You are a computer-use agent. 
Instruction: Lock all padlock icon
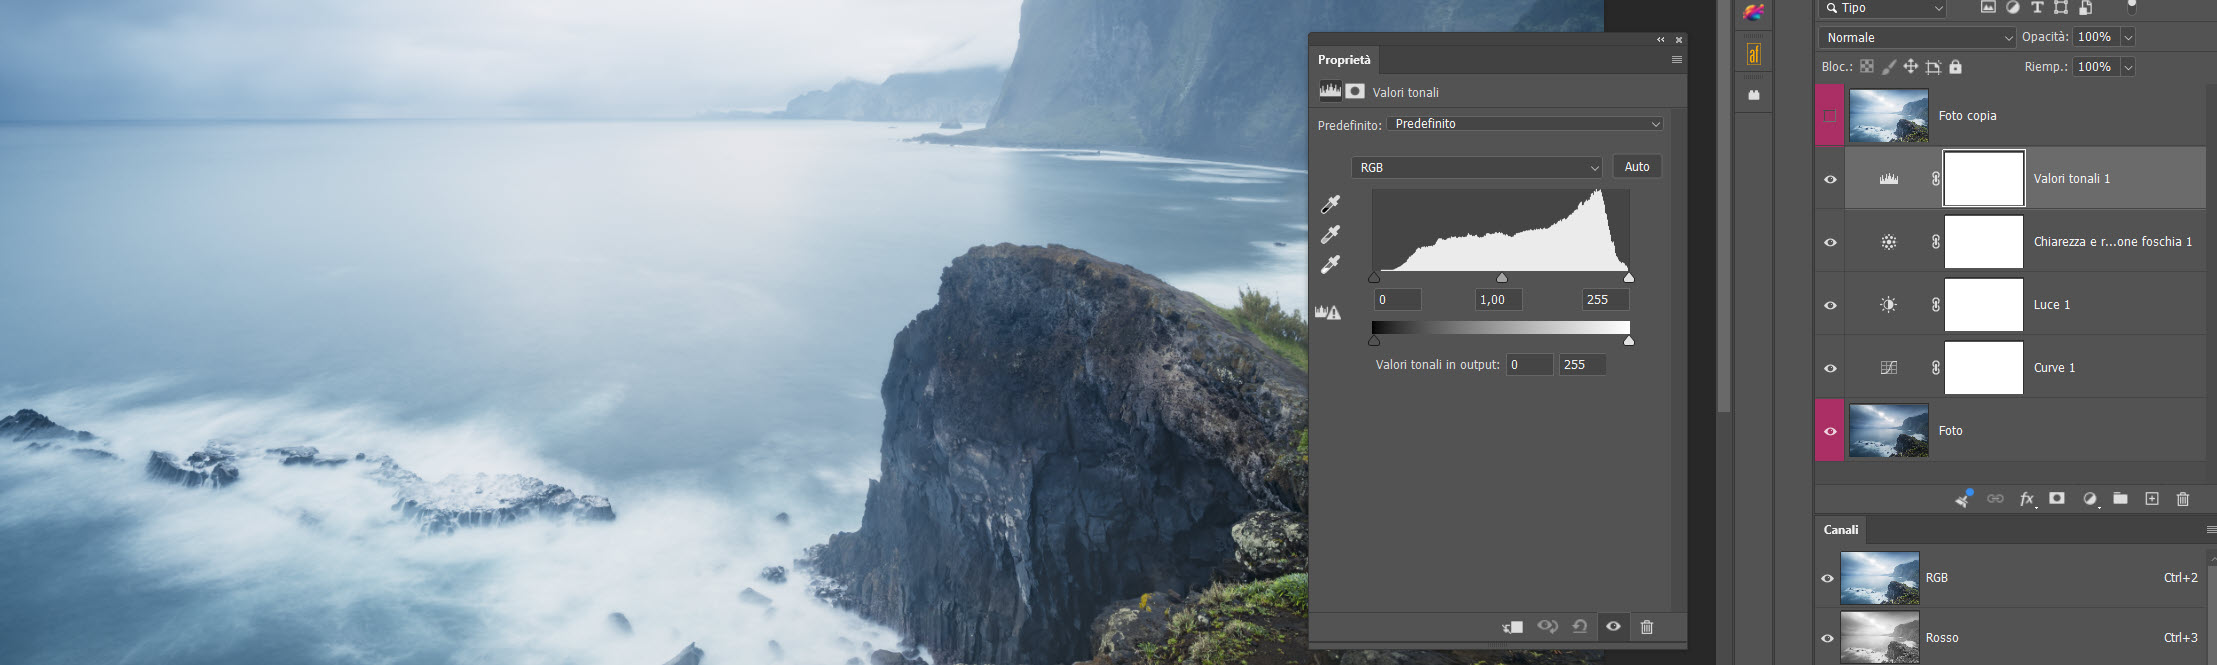[1956, 67]
